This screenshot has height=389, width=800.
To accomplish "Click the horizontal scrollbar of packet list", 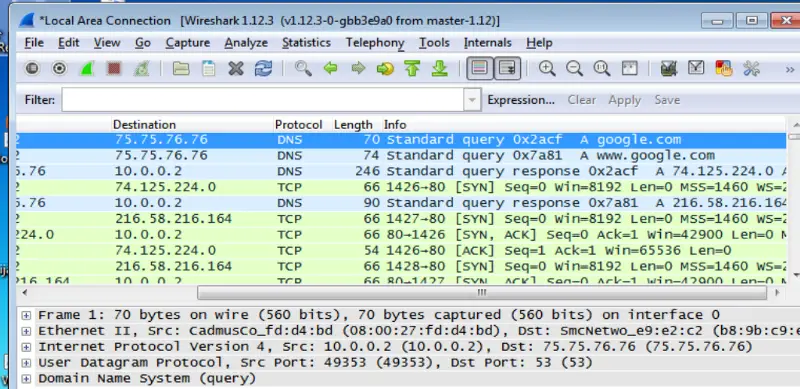I will click(482, 293).
